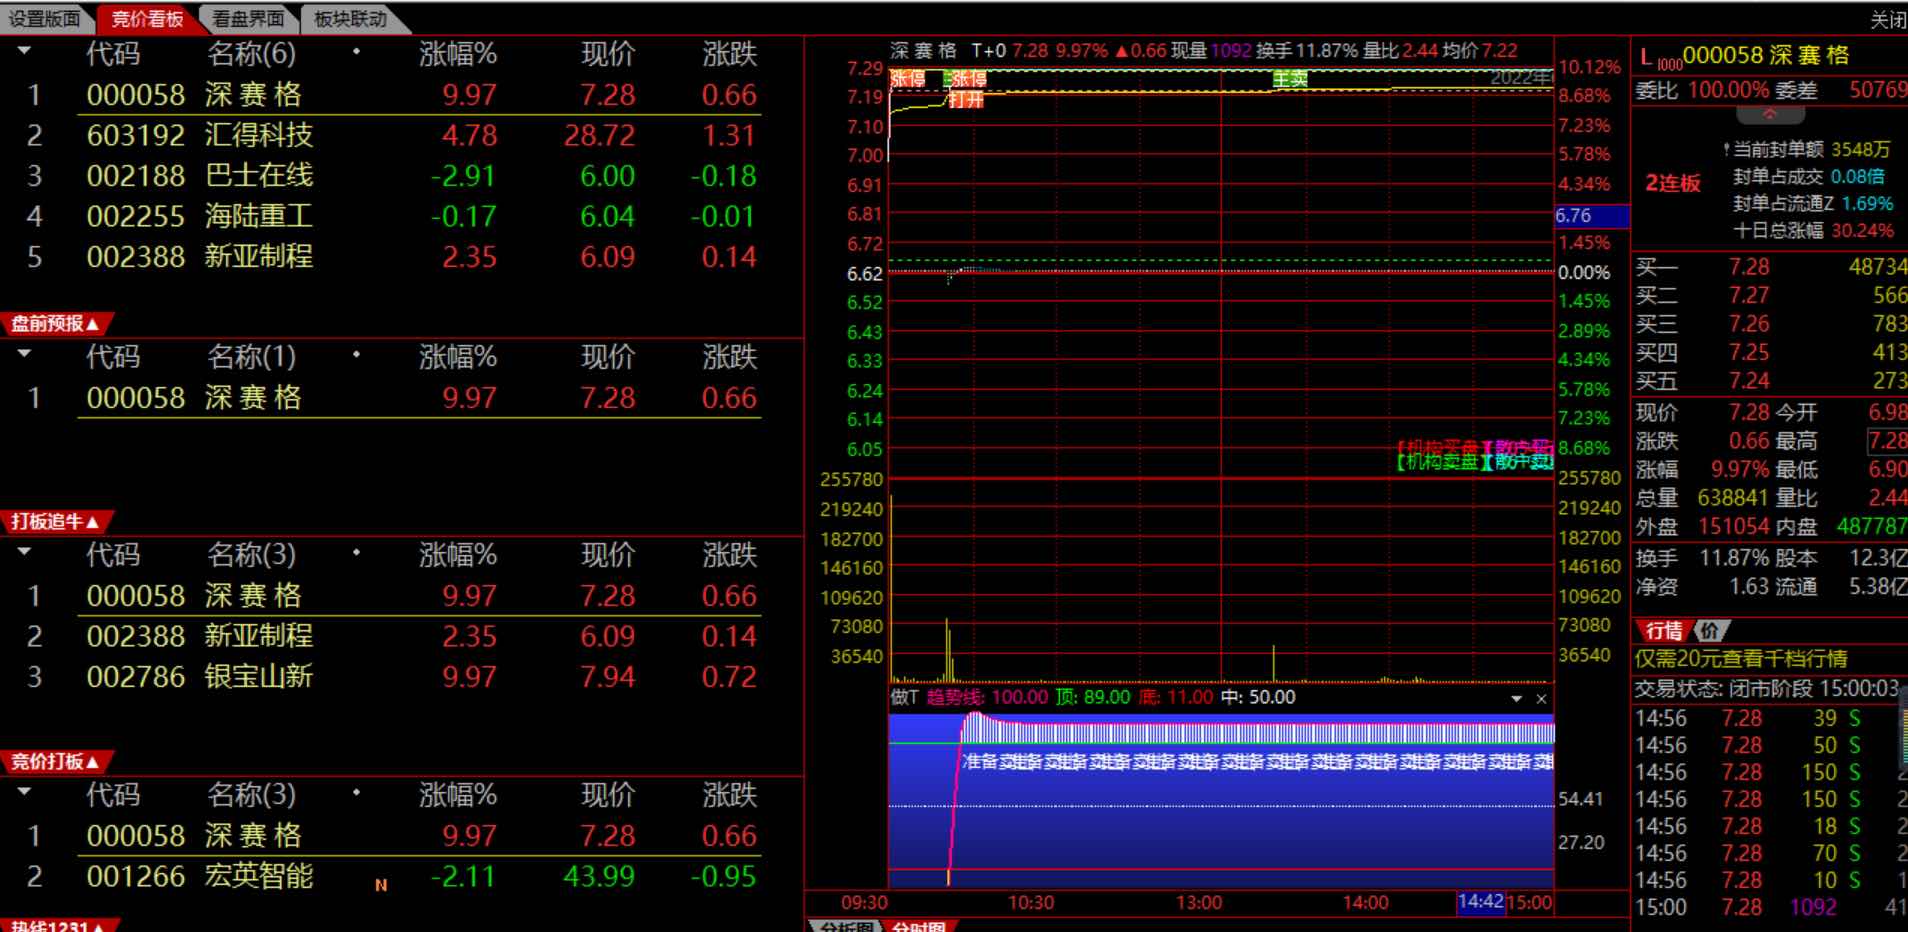Screen dimensions: 1908x932
Task: Click the 14:42 time marker on the axis
Action: (1480, 902)
